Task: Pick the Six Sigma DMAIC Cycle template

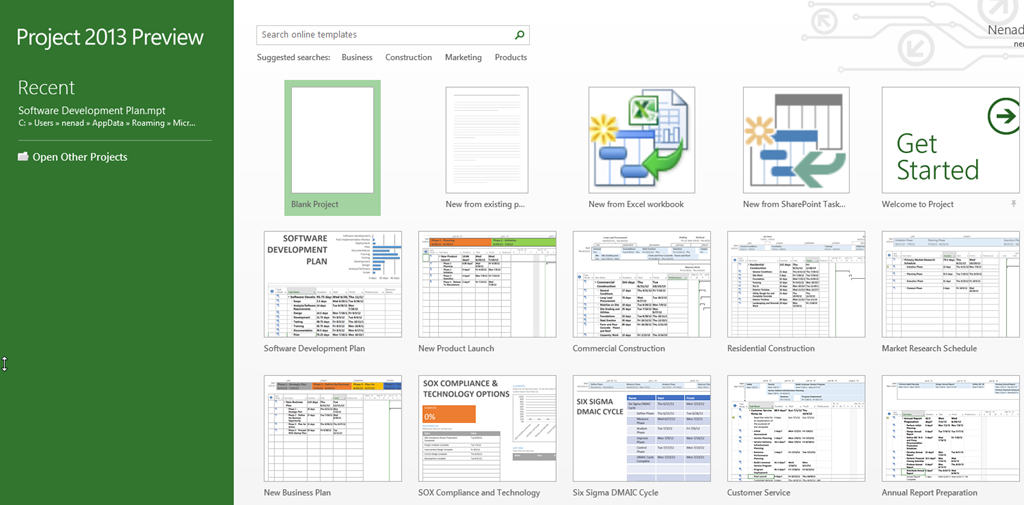Action: [x=641, y=428]
